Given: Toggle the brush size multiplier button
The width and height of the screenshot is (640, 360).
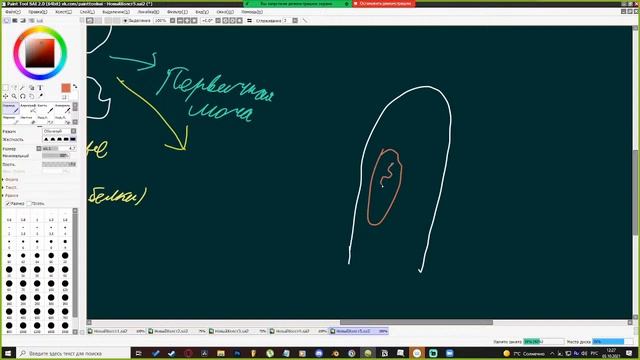Looking at the screenshot, I should pos(39,149).
